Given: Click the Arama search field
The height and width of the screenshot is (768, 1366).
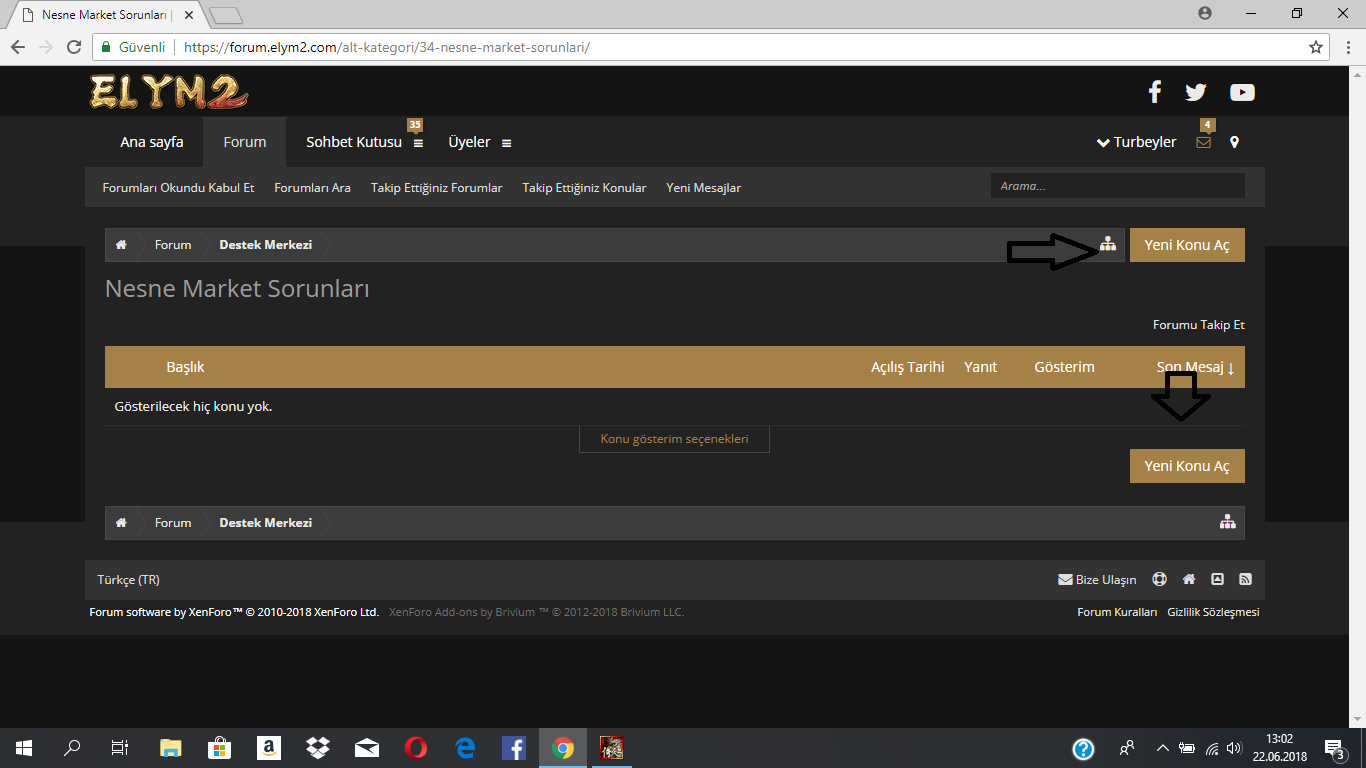Looking at the screenshot, I should [1117, 186].
